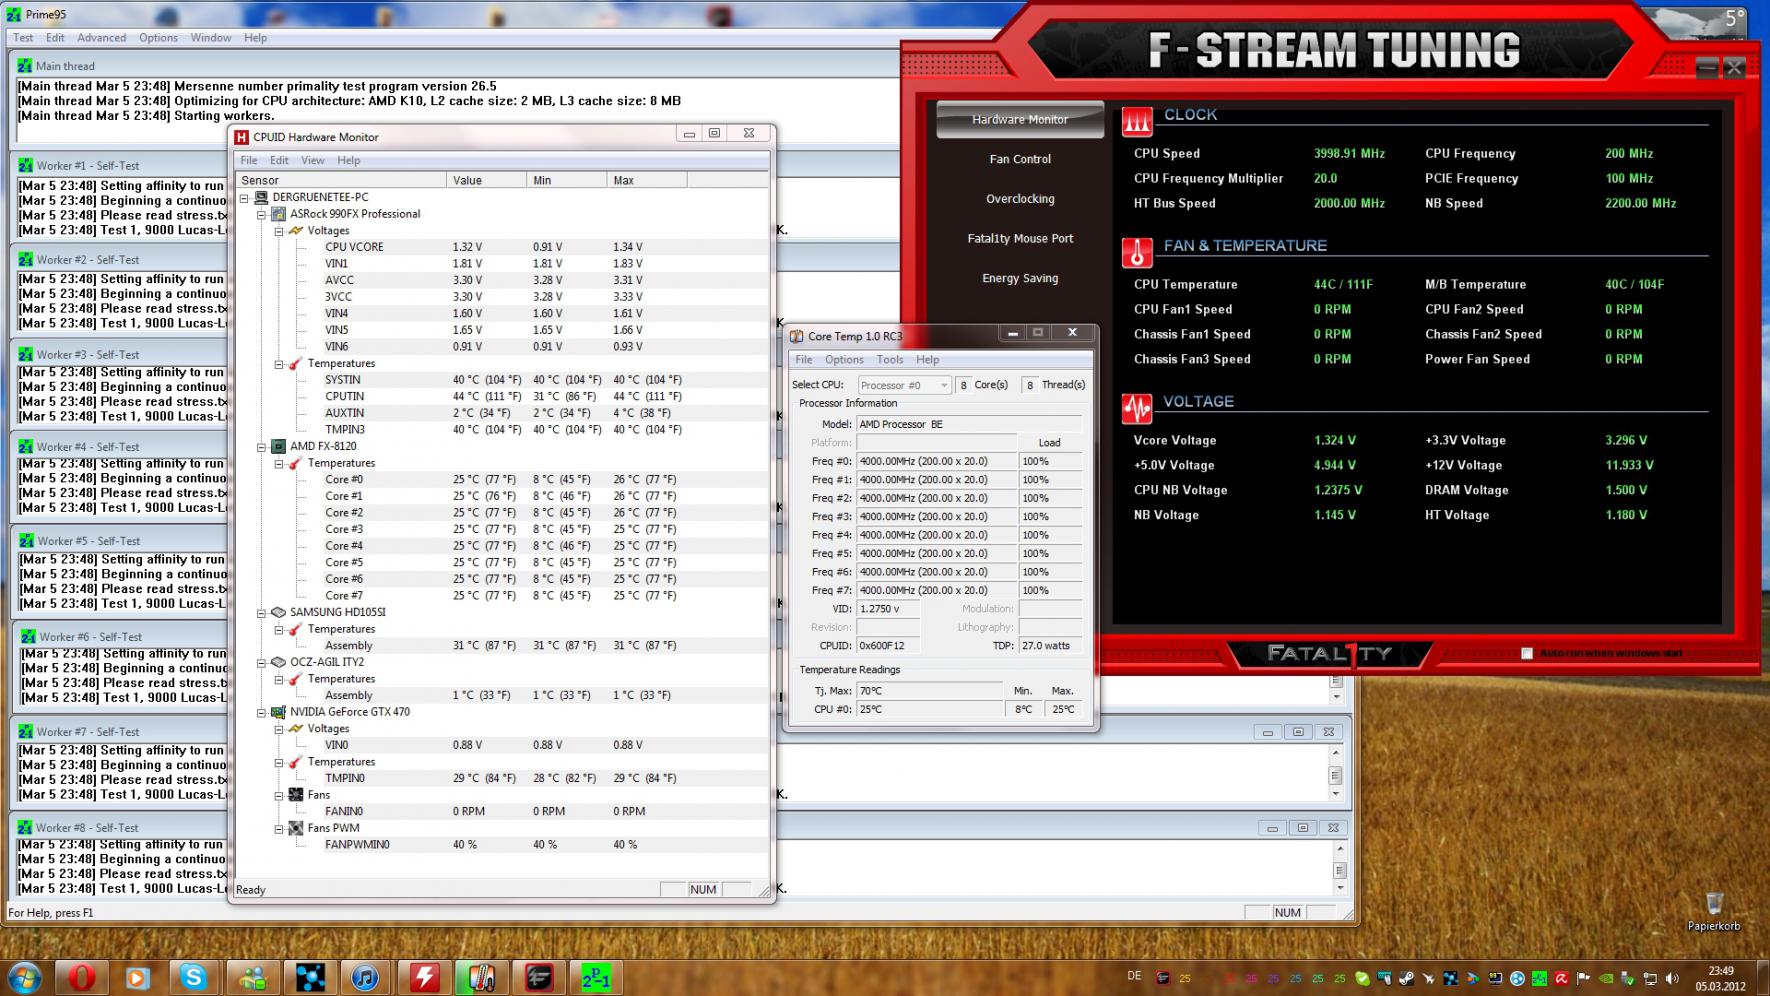Collapse the SAMSUNG HD105SI node

[x=262, y=613]
